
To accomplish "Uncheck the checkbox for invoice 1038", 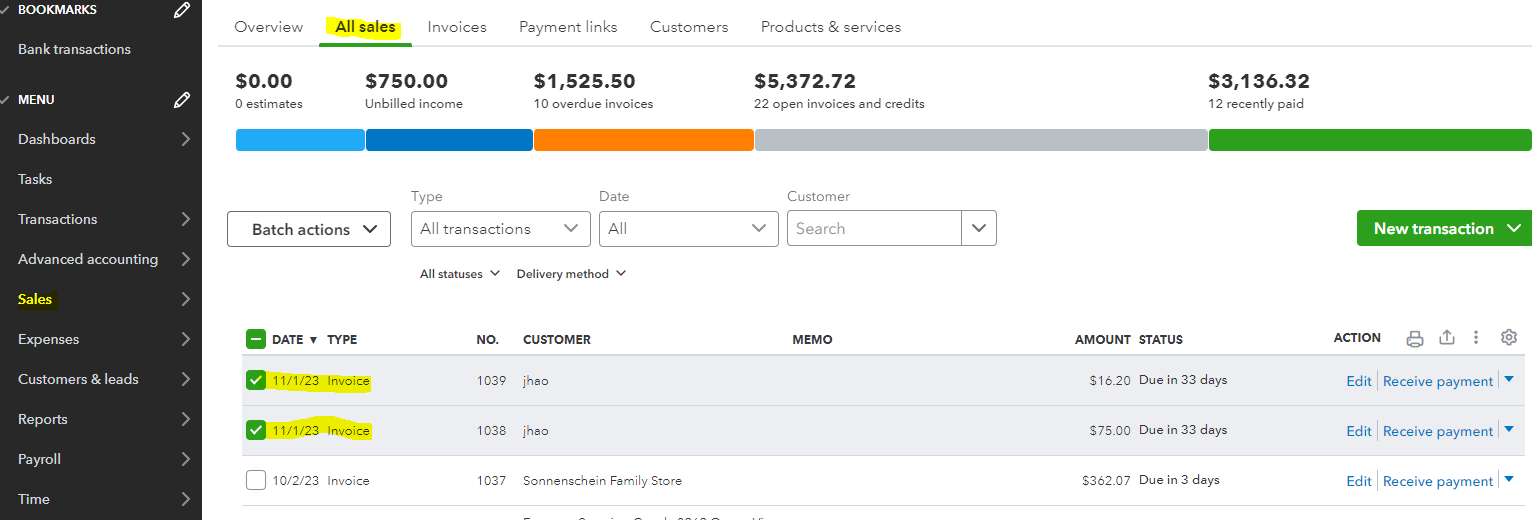I will [256, 430].
